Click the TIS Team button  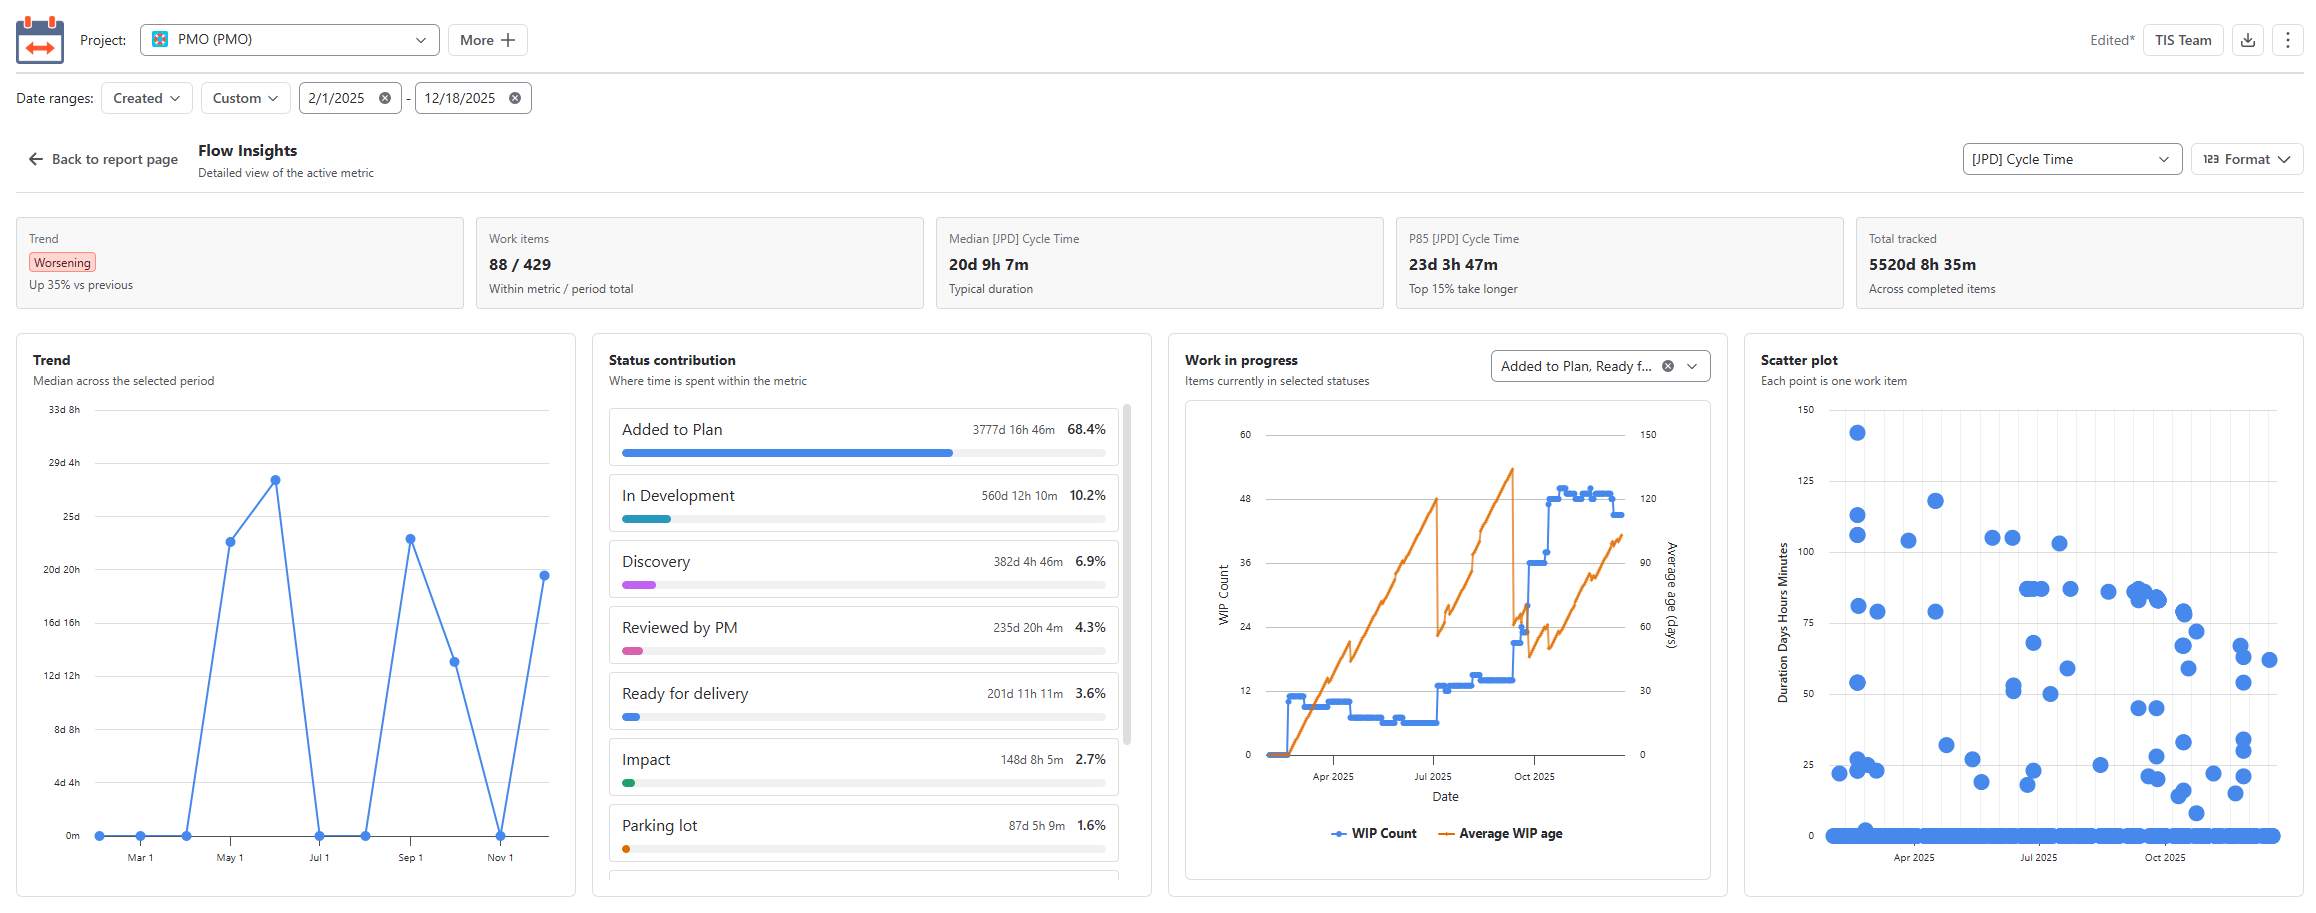click(2183, 40)
